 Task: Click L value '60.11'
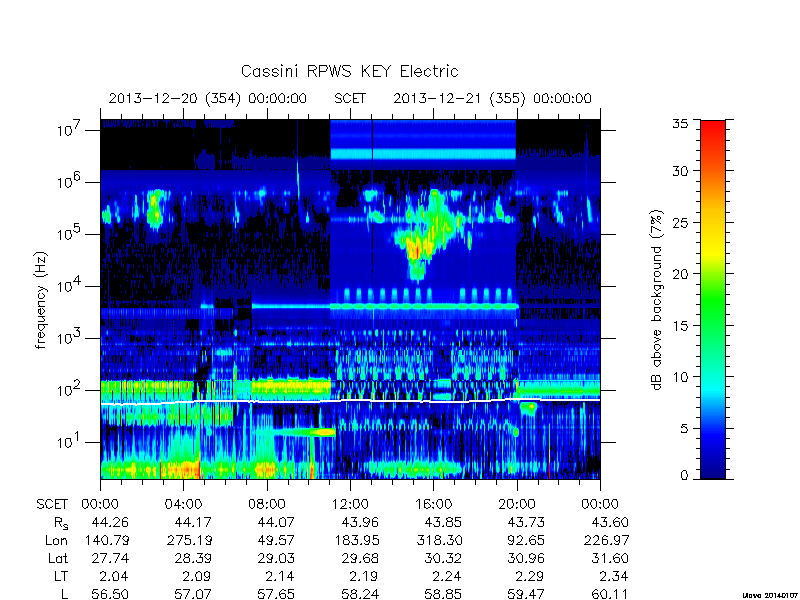click(610, 594)
